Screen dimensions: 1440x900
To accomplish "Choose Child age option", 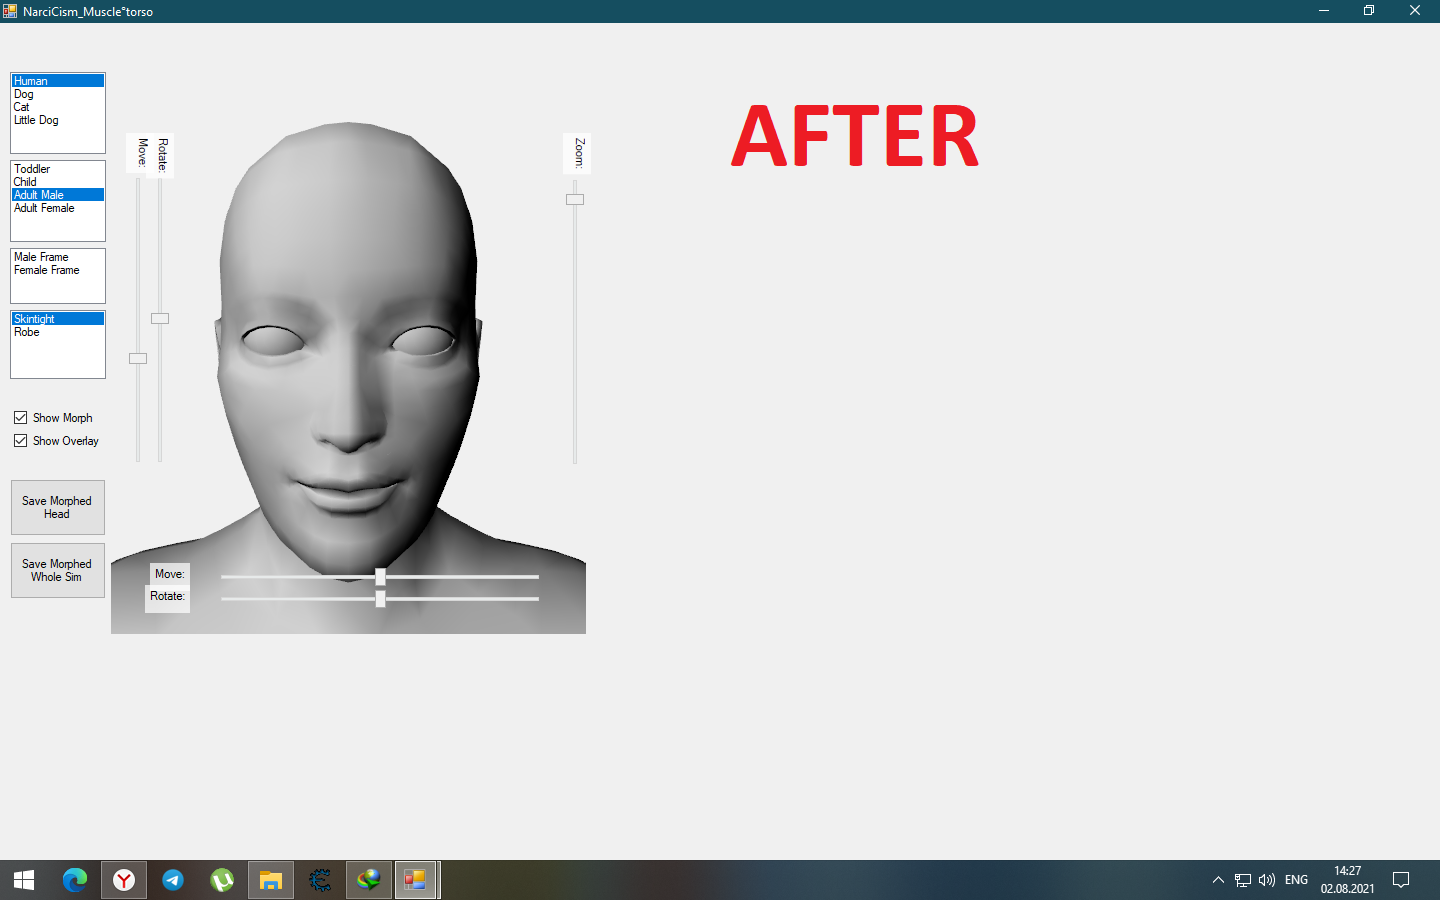I will tap(58, 182).
